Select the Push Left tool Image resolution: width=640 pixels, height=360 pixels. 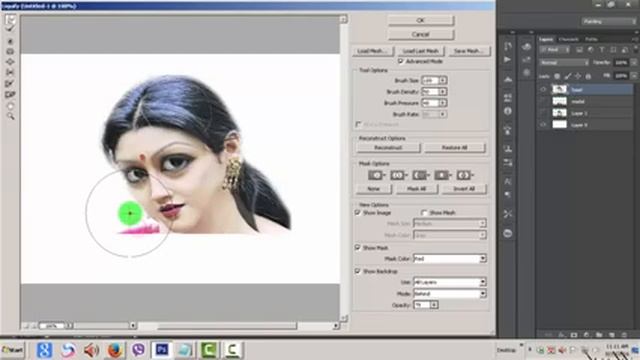coord(10,73)
